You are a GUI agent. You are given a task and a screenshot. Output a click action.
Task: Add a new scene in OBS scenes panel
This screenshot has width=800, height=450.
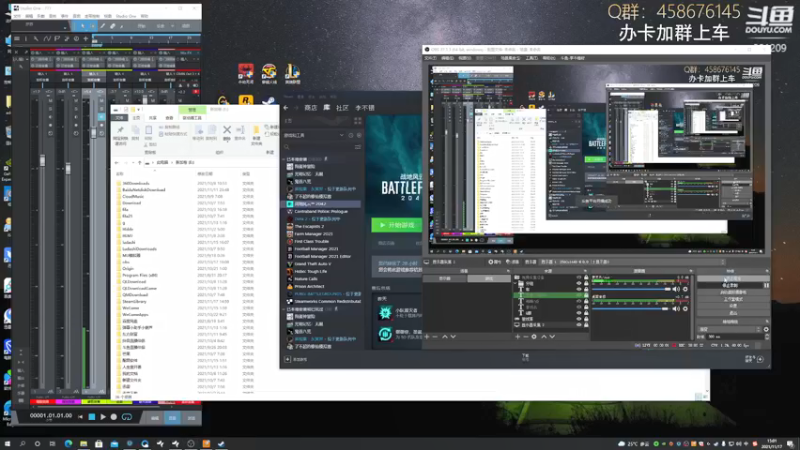pyautogui.click(x=427, y=337)
